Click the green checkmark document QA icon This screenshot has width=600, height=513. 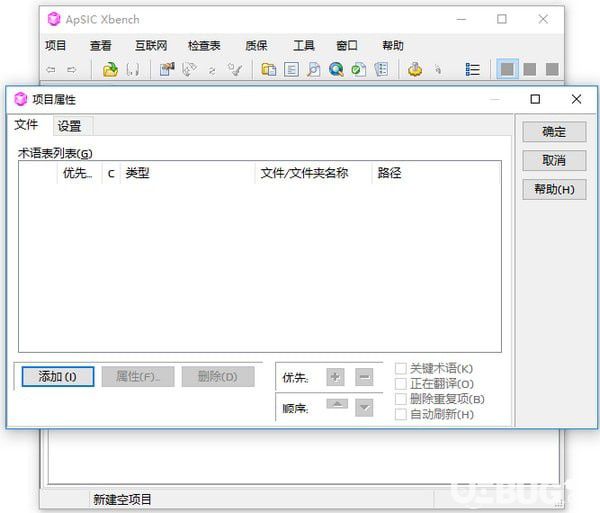tap(359, 70)
